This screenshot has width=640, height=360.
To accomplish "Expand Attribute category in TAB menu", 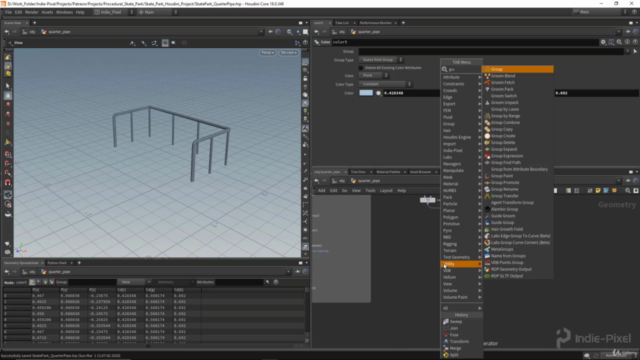I will click(x=461, y=77).
